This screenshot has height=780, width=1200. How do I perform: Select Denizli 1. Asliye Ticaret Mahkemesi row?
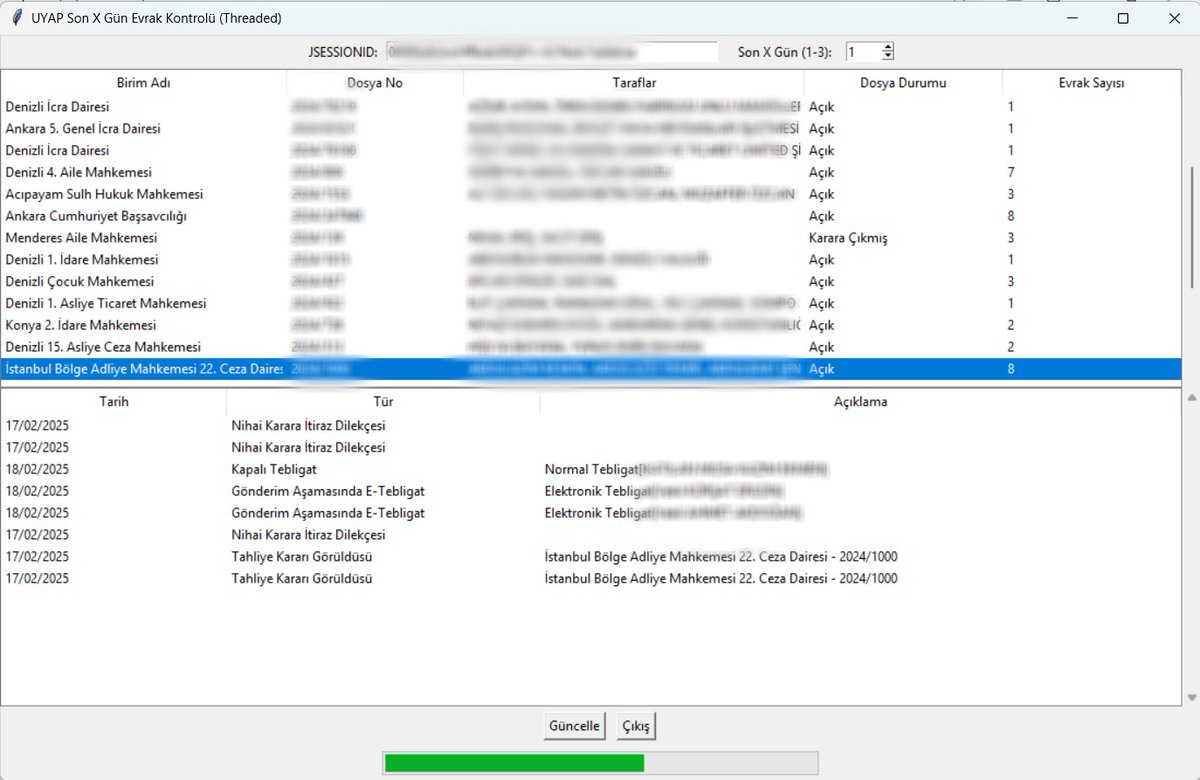coord(591,303)
